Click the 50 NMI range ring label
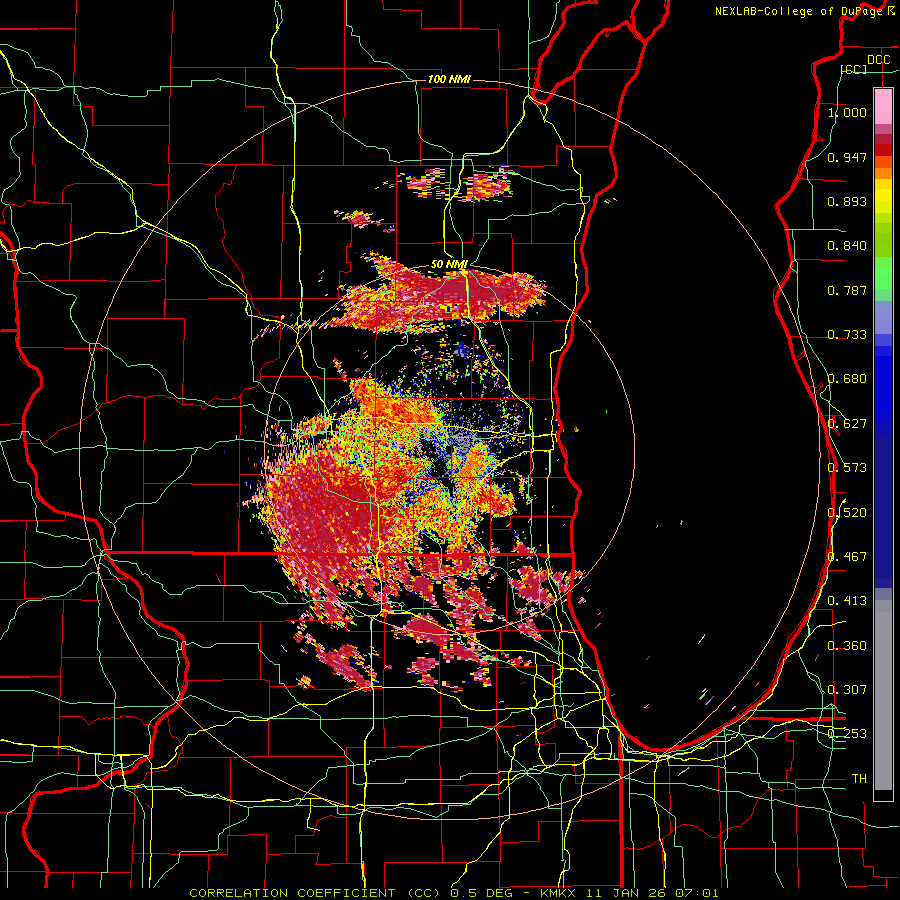Screen dimensions: 900x900 (449, 264)
